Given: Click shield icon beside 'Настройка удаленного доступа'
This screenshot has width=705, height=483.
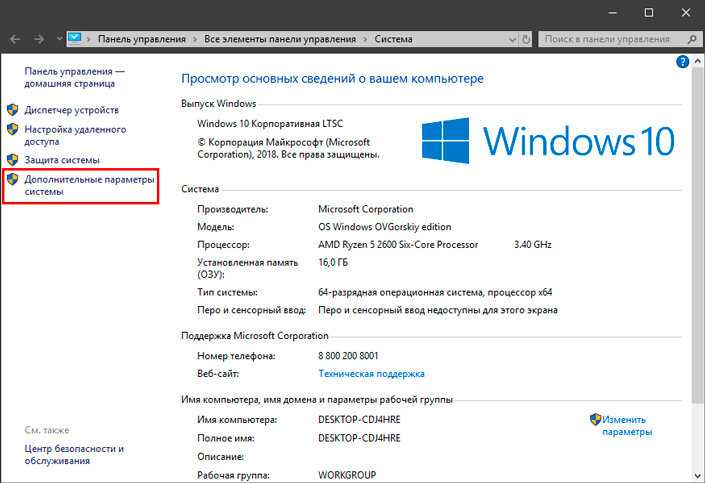Looking at the screenshot, I should tap(13, 130).
